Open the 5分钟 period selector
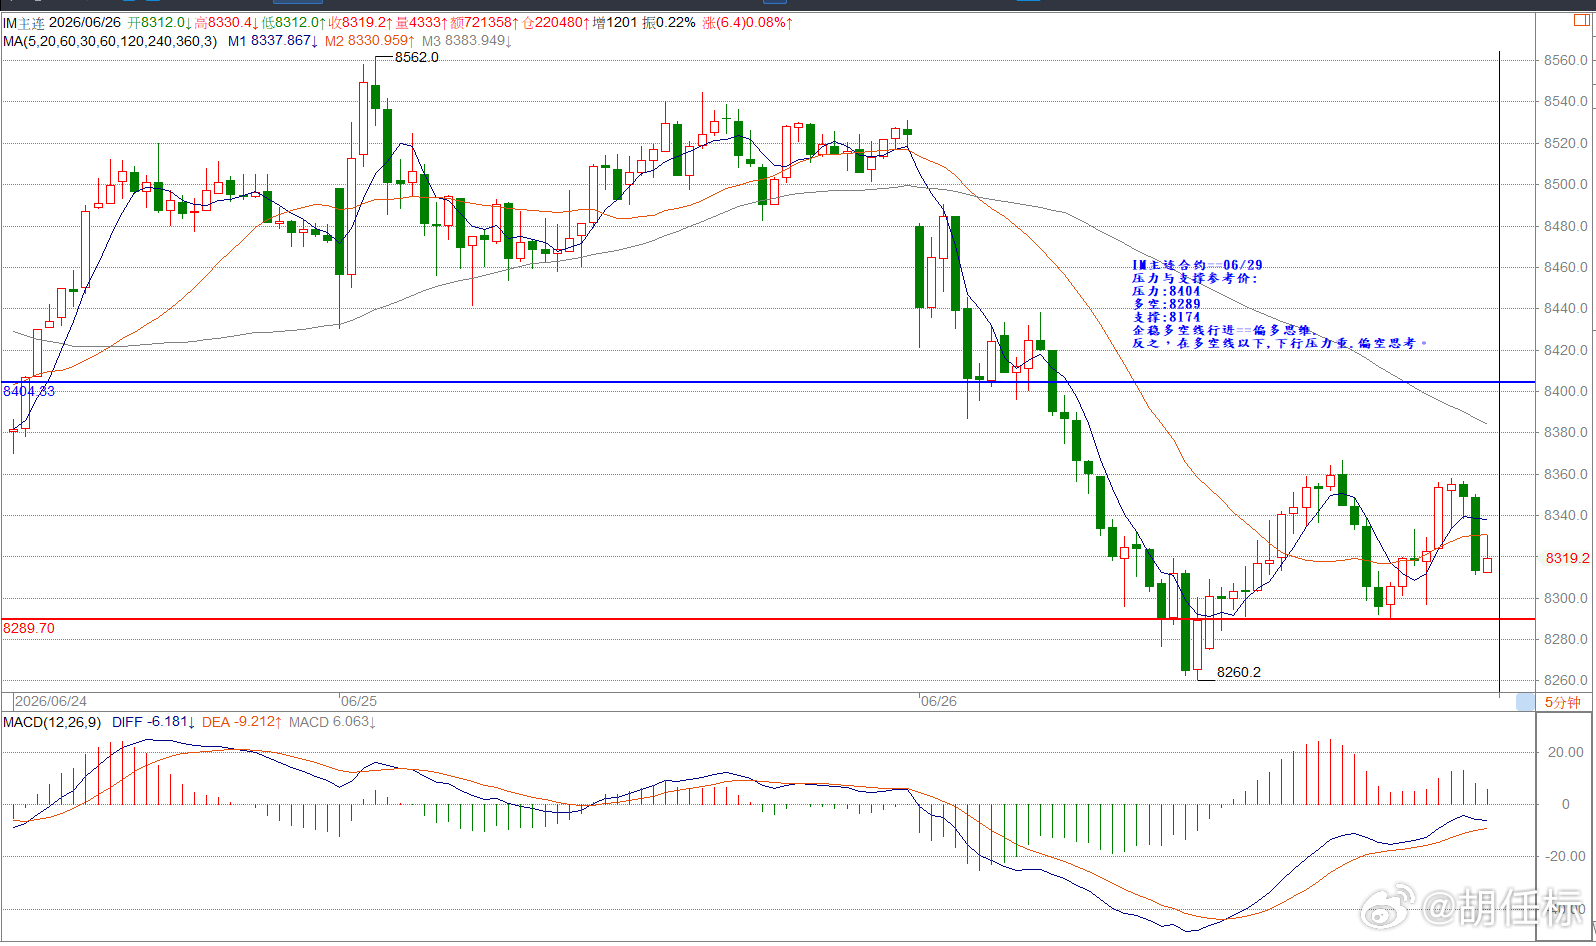The width and height of the screenshot is (1596, 946). pyautogui.click(x=1562, y=702)
